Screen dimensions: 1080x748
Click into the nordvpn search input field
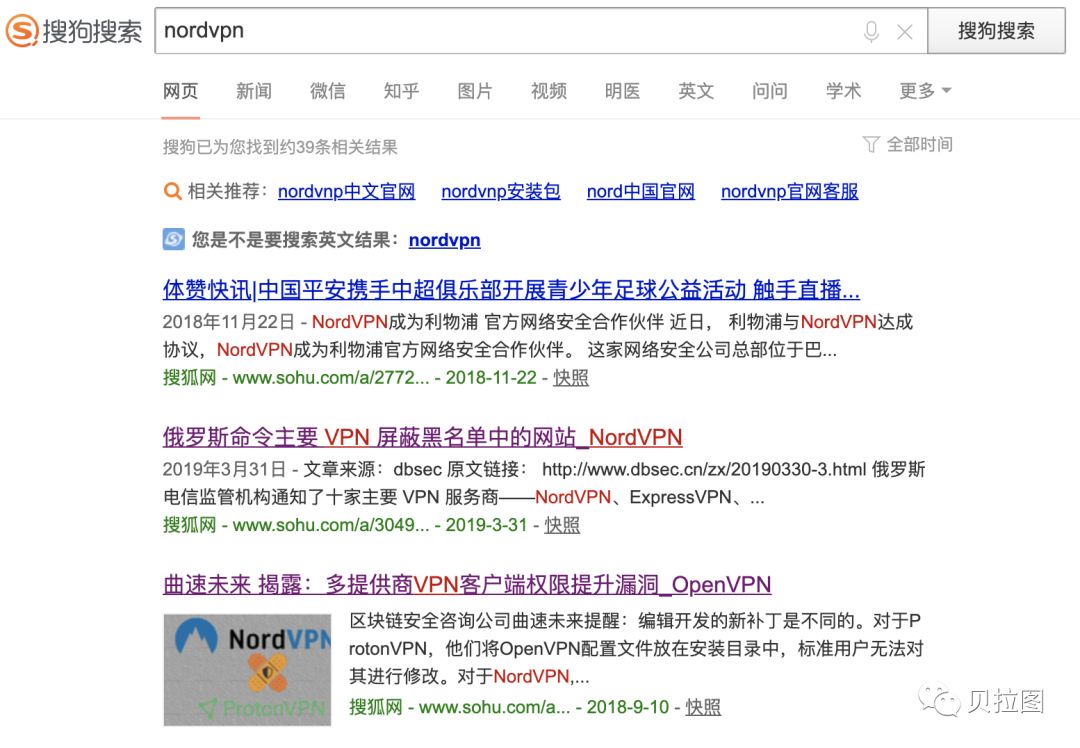(x=500, y=31)
